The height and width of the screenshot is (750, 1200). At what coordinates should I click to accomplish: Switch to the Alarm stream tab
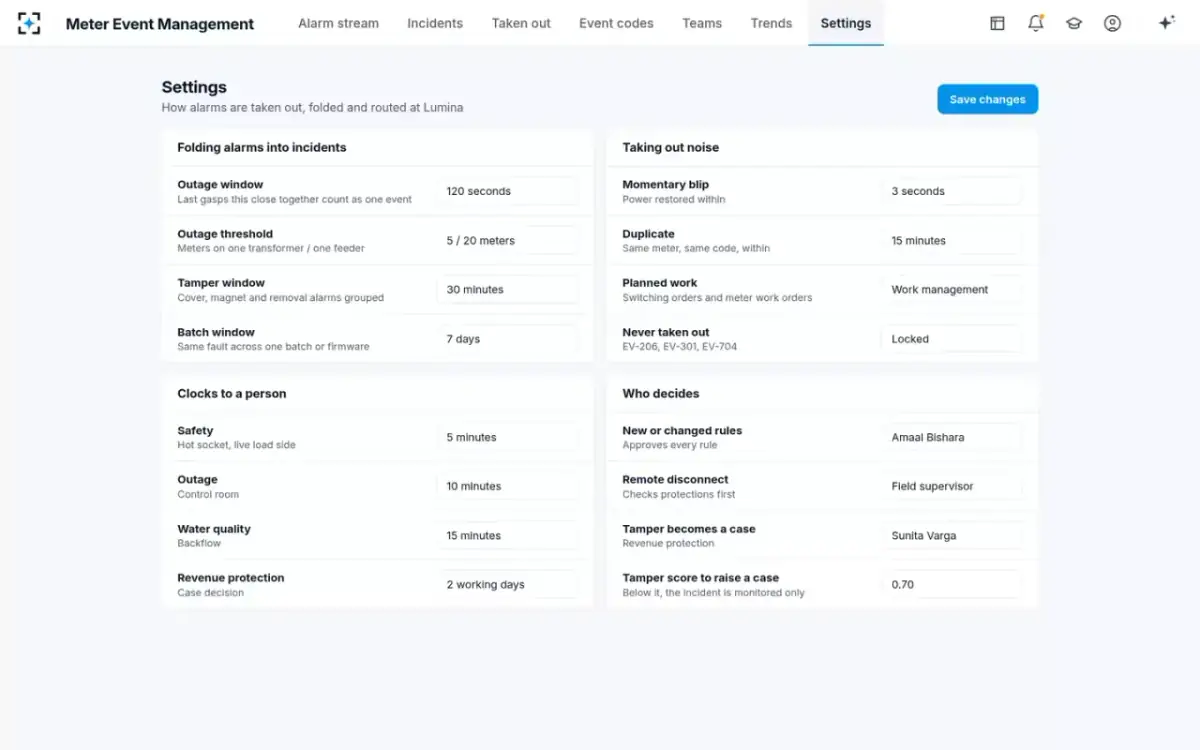point(338,23)
